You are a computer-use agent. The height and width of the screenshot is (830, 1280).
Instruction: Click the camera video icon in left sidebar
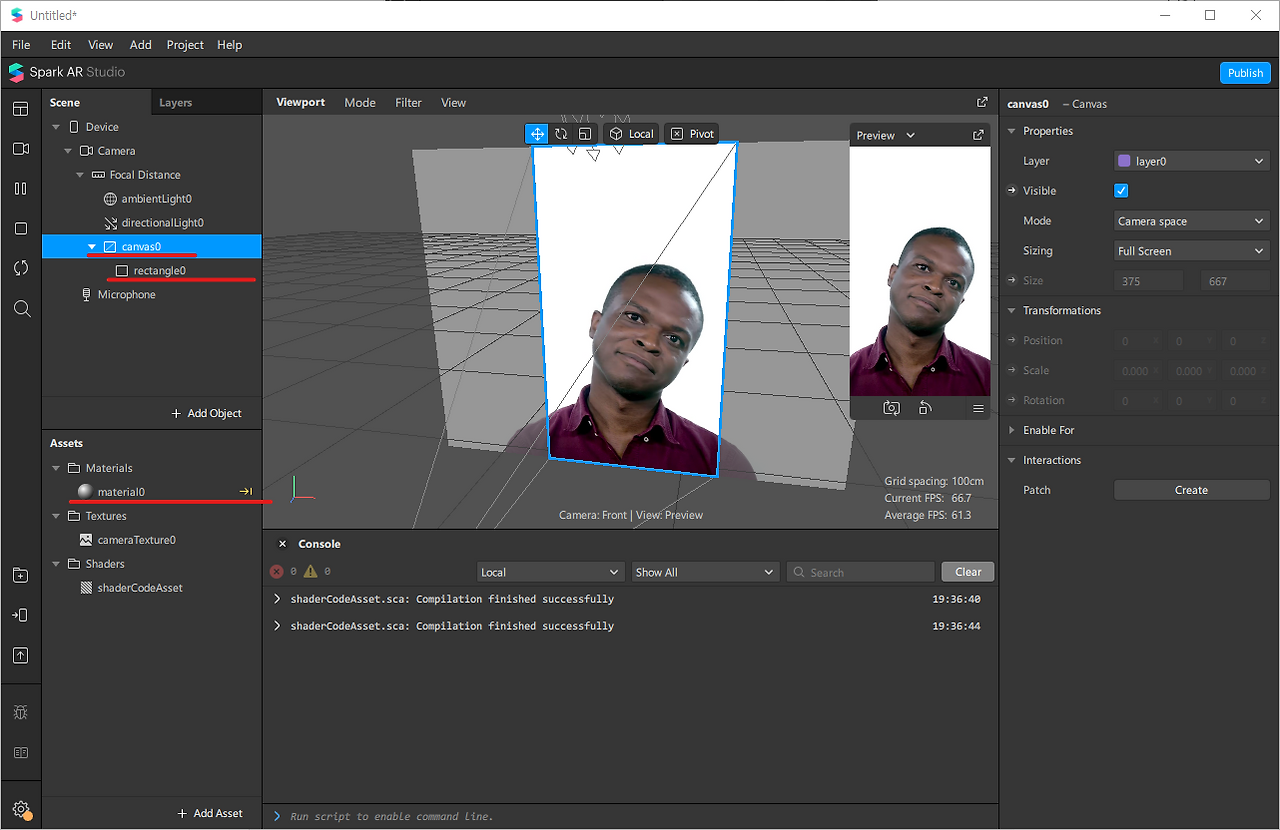tap(21, 149)
